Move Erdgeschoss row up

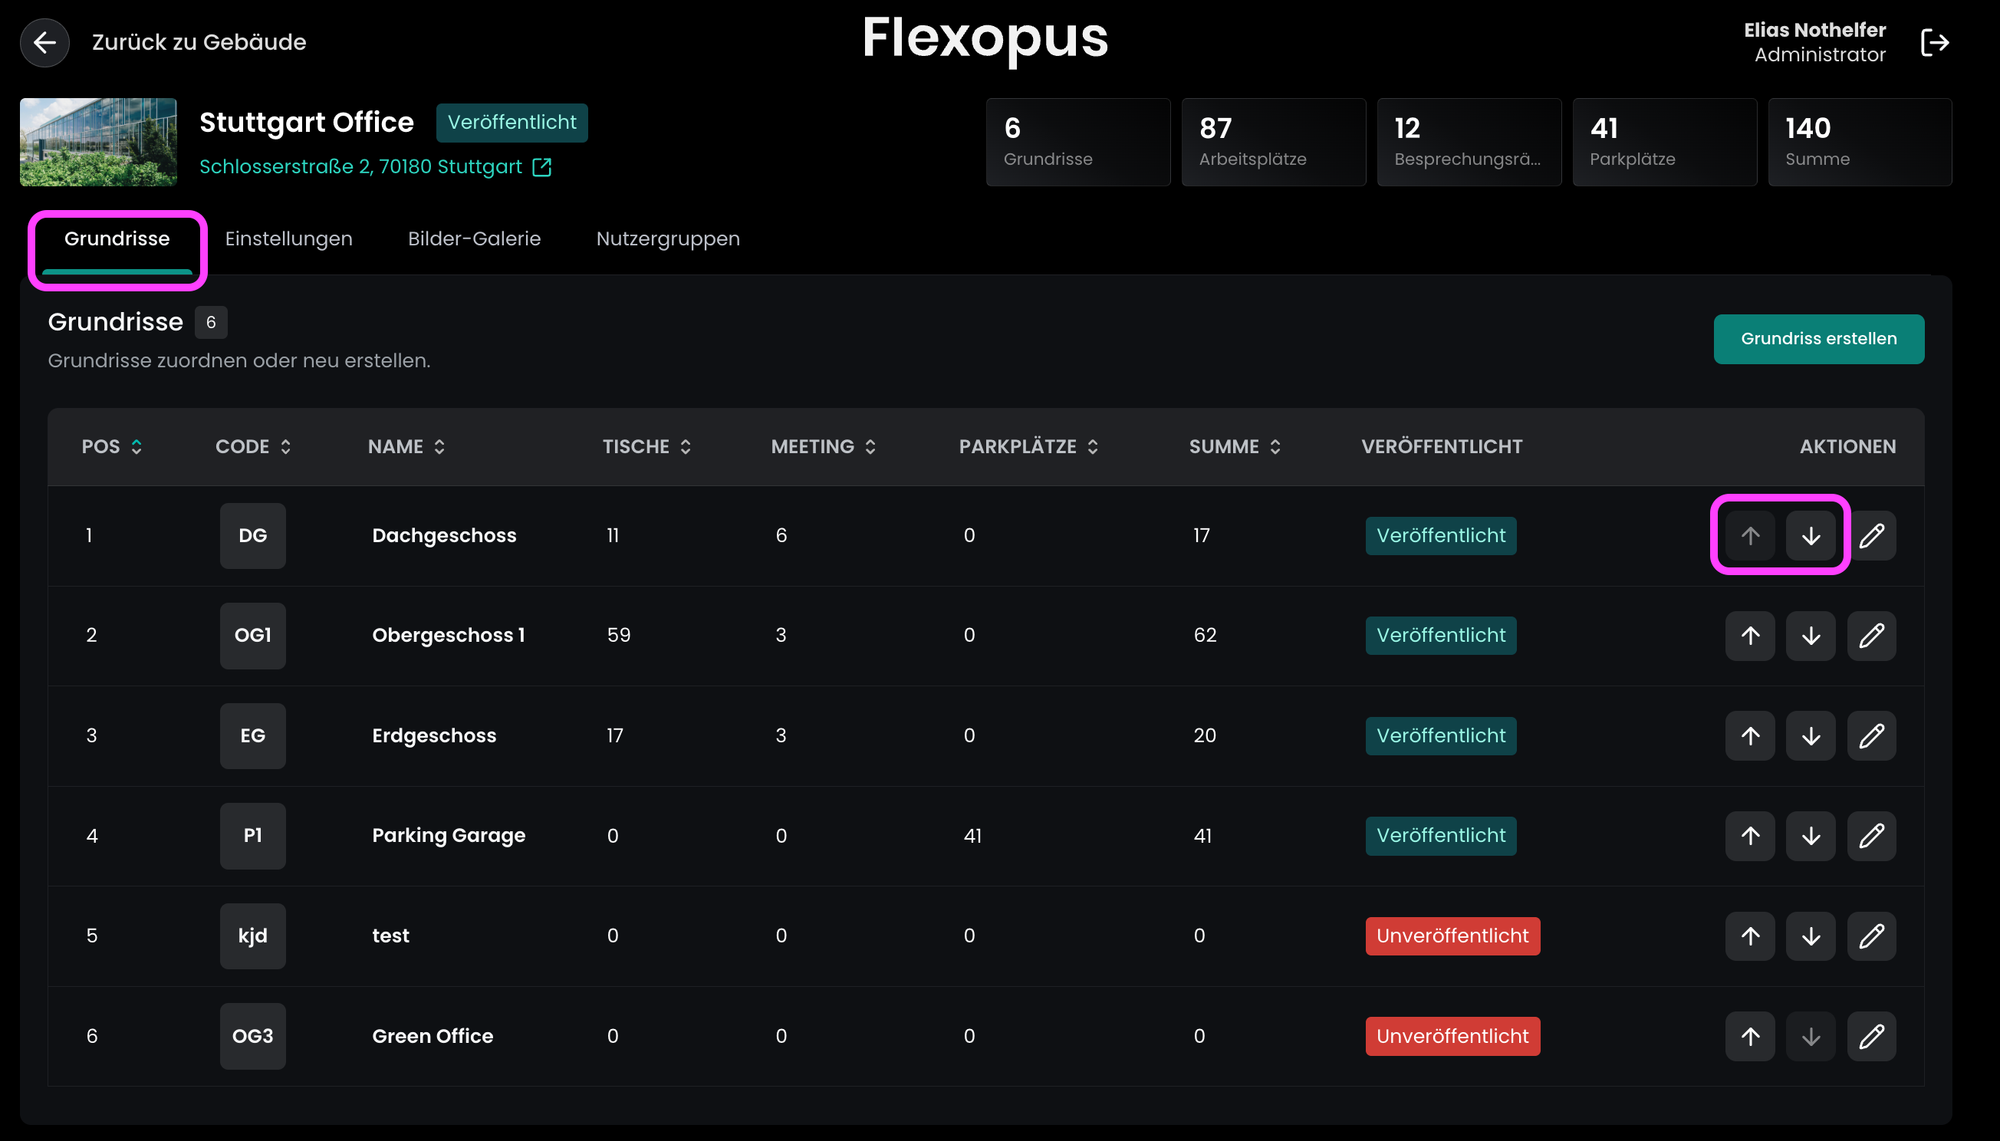point(1750,736)
